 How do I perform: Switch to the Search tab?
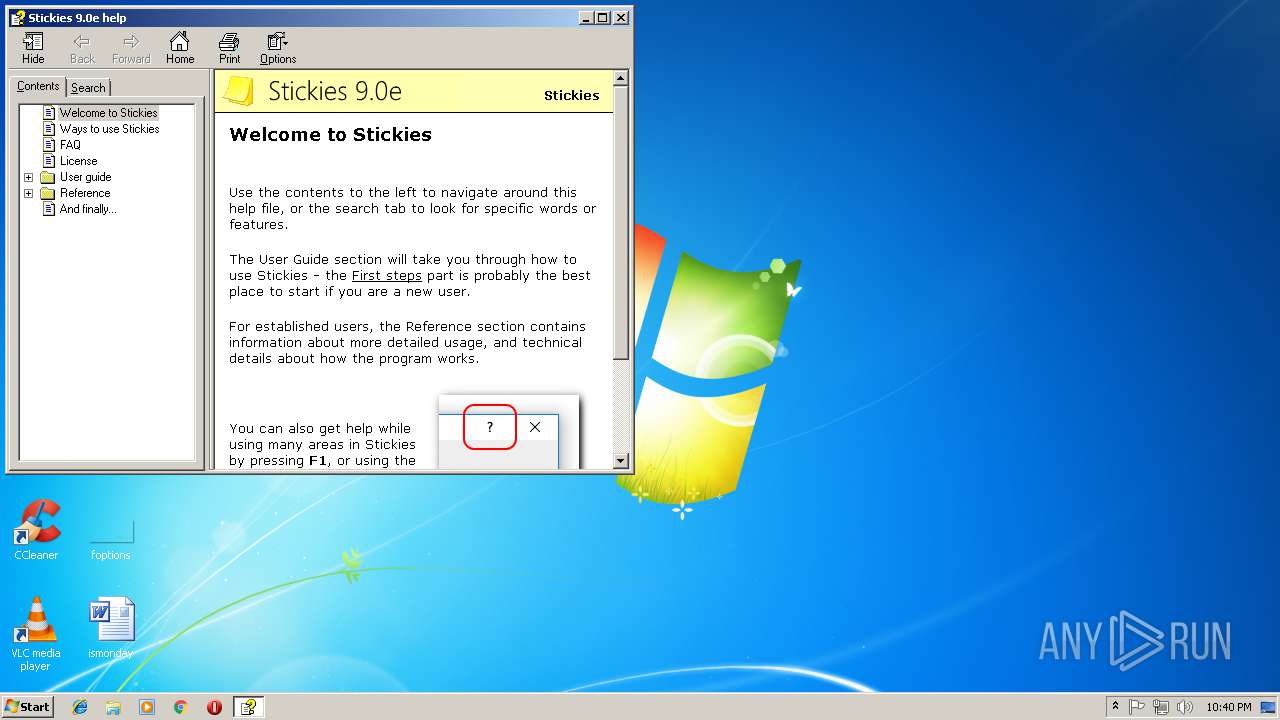(88, 88)
